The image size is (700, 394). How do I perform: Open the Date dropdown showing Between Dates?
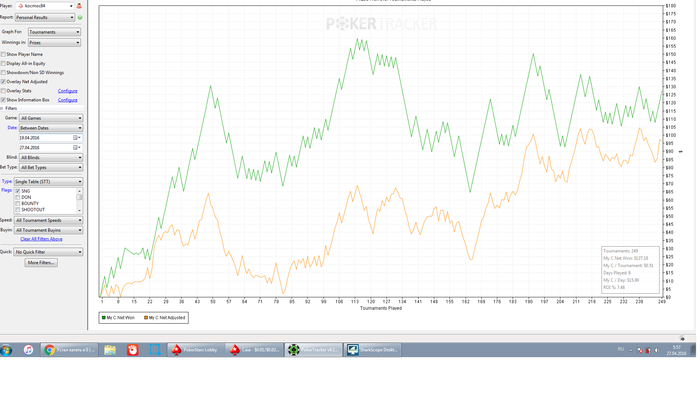50,128
